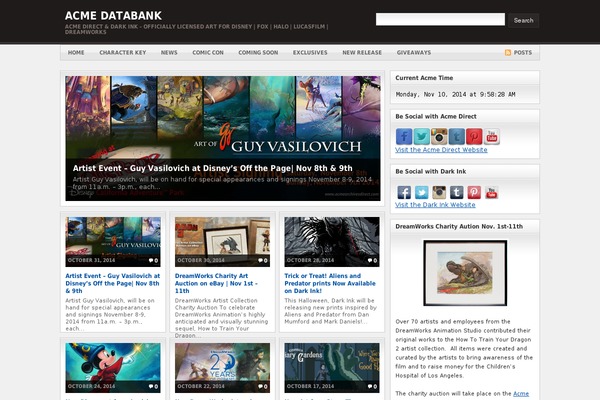
Task: Open Acme Direct's YouTube icon
Action: tap(491, 136)
